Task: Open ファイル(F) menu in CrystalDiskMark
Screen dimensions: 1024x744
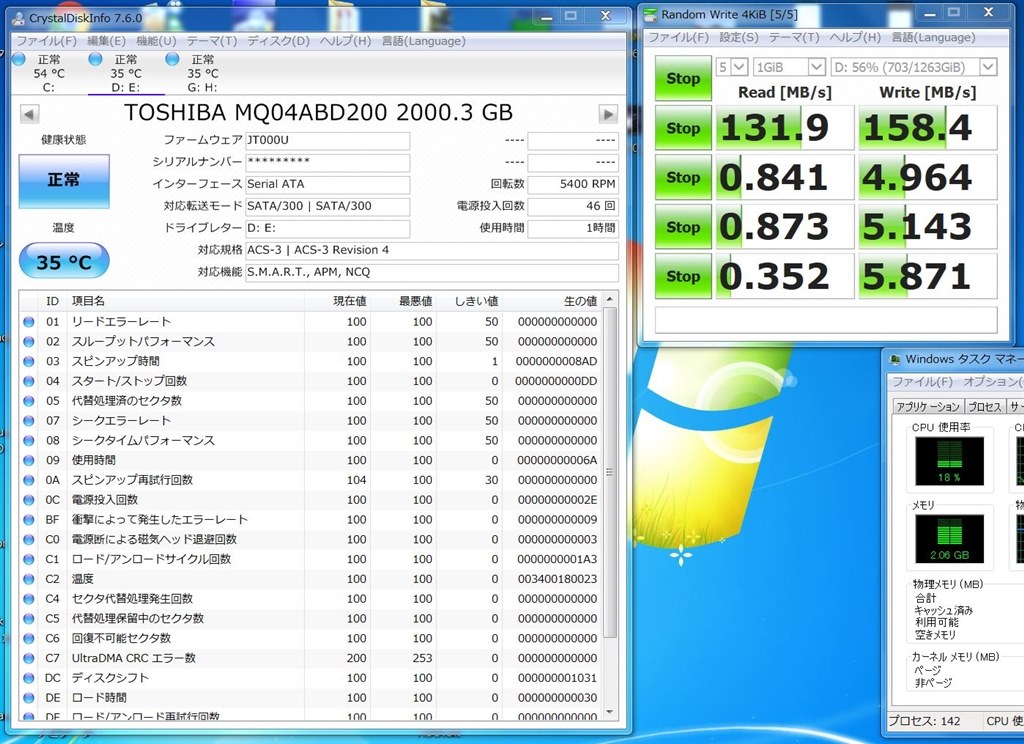Action: (679, 37)
